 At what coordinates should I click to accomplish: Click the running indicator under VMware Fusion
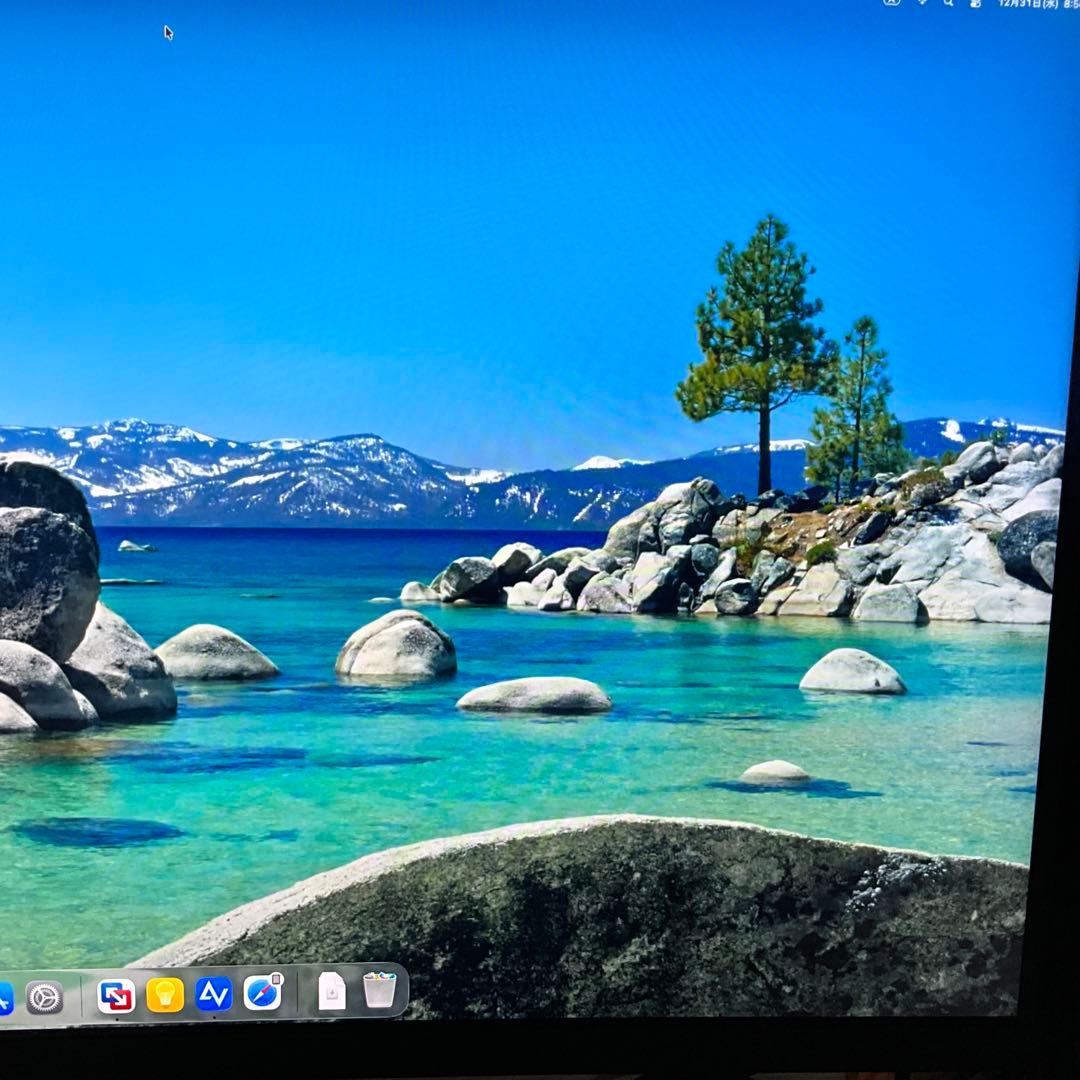click(117, 1019)
